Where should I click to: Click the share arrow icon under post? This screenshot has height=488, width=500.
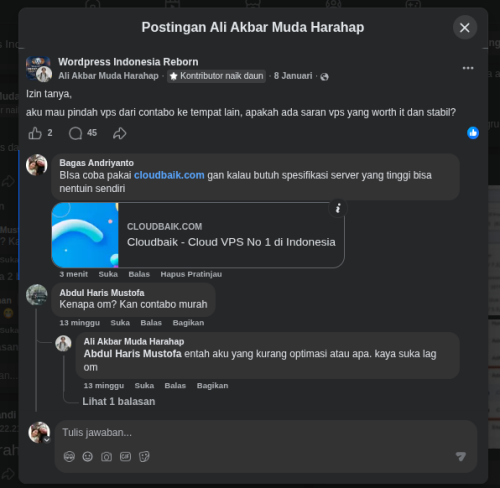coord(120,133)
